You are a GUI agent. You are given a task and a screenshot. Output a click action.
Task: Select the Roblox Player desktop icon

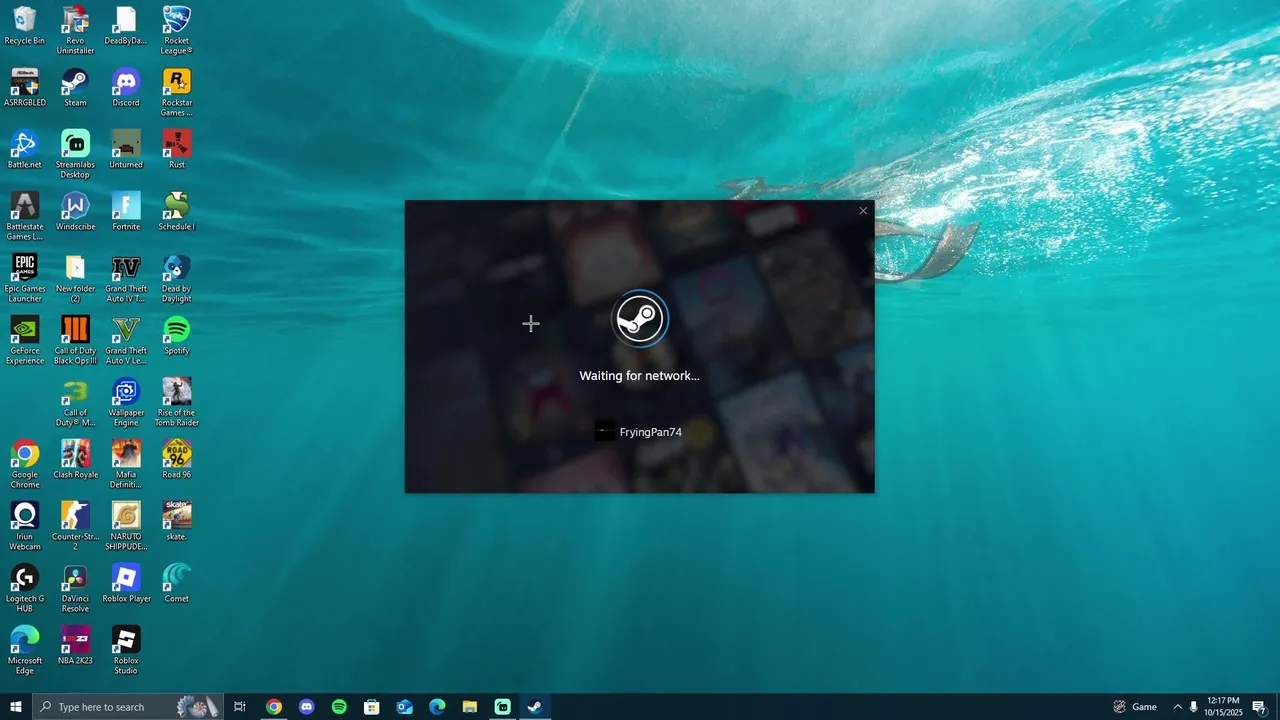pos(126,584)
